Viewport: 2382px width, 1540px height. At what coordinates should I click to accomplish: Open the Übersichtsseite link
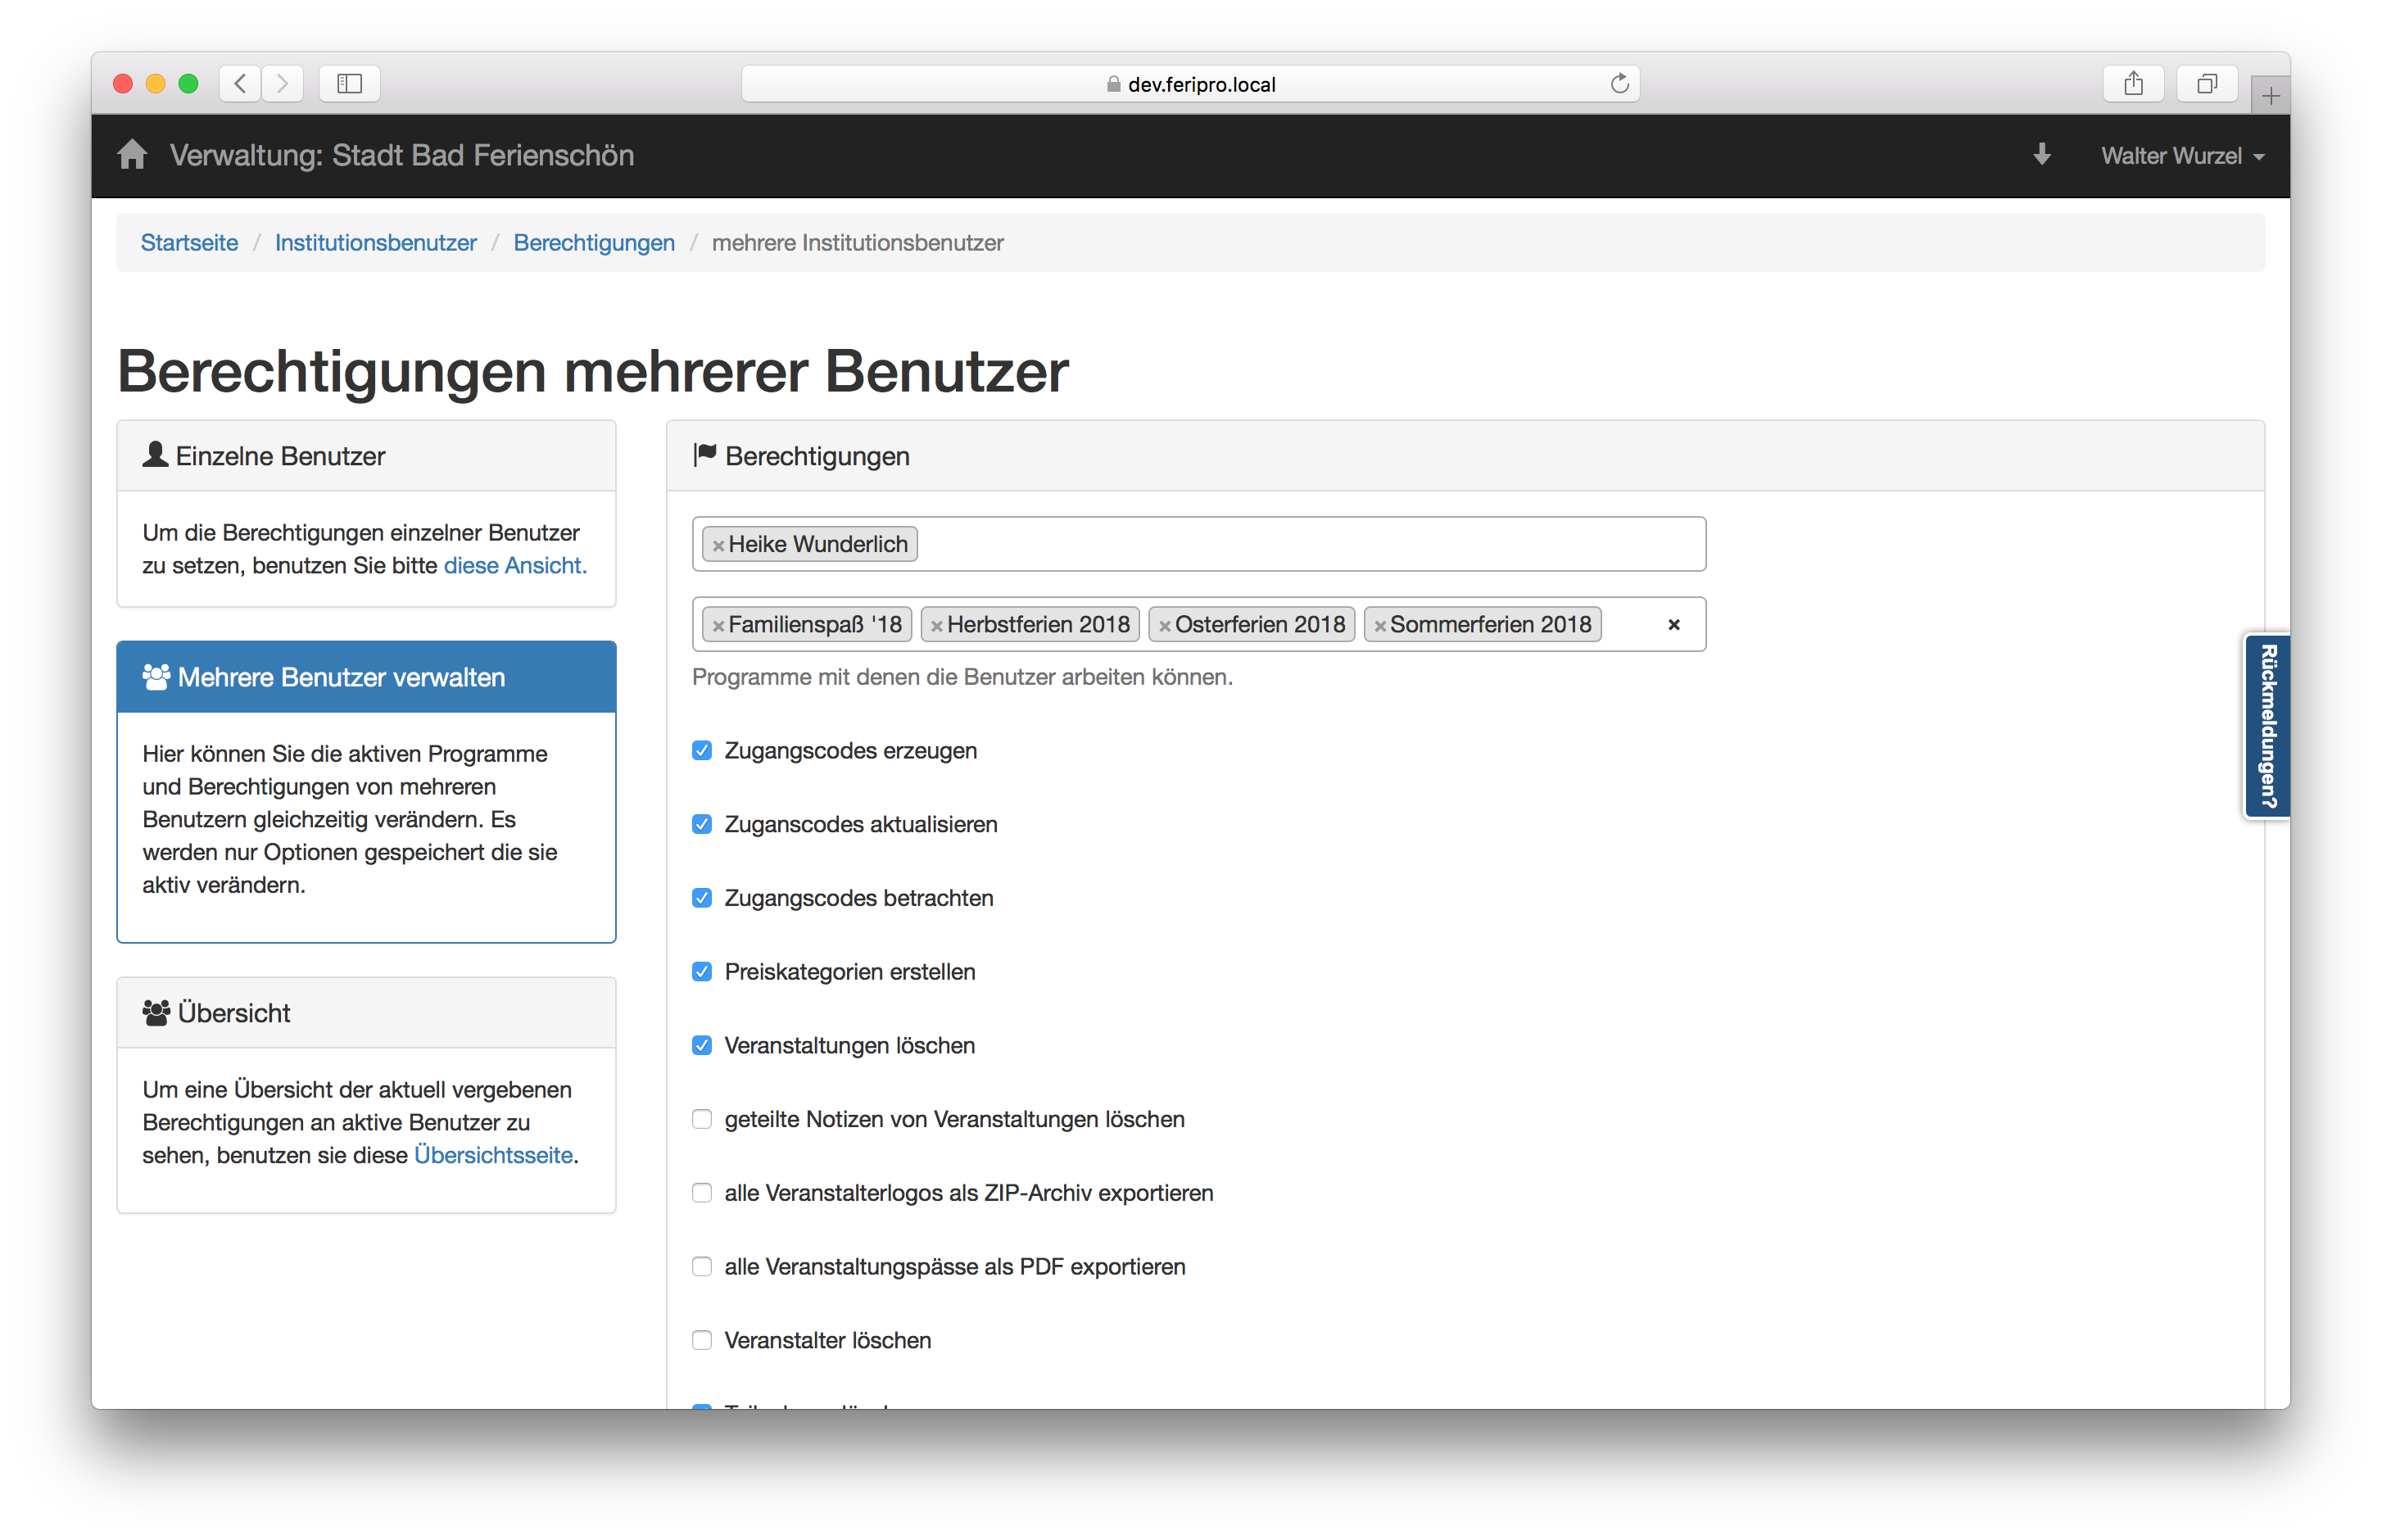[x=493, y=1155]
